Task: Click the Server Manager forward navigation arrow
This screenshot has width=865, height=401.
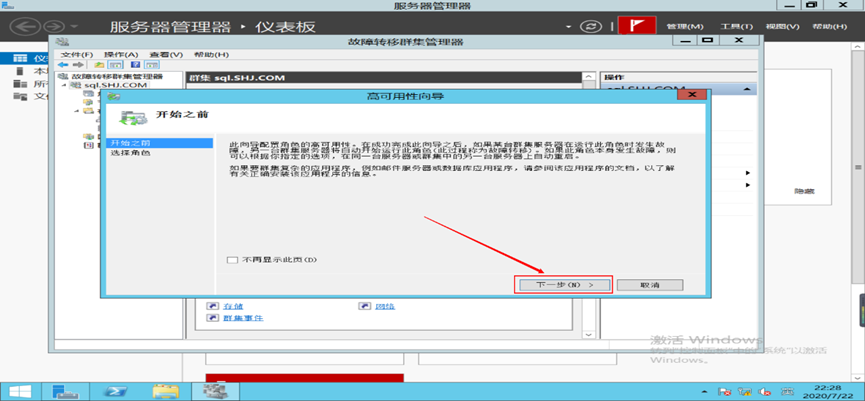Action: pos(54,26)
